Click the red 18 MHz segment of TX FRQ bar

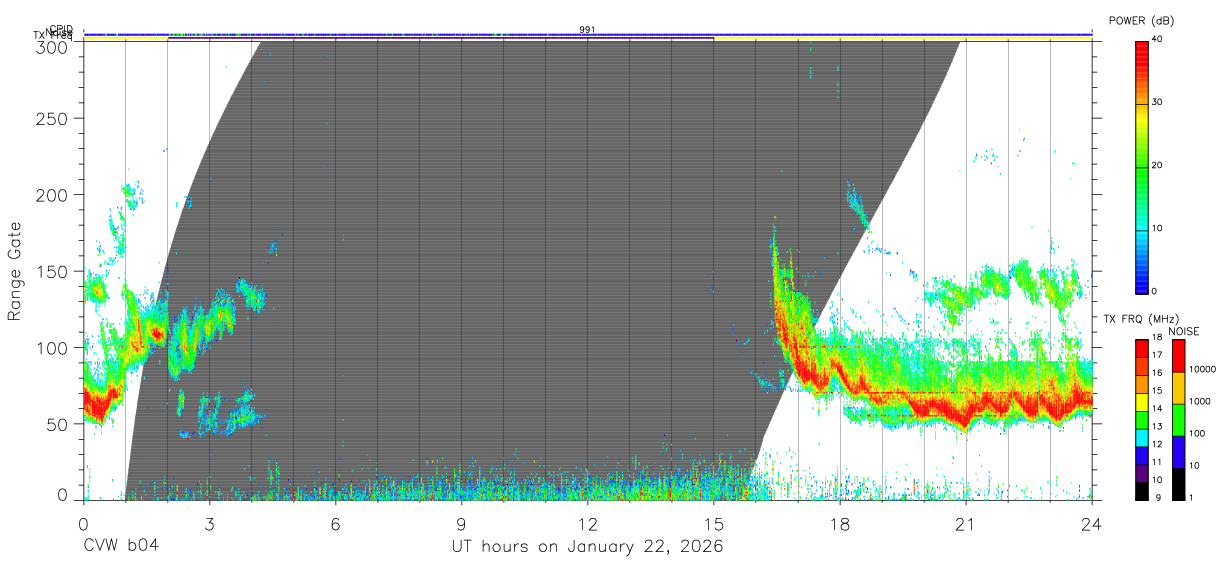1141,348
